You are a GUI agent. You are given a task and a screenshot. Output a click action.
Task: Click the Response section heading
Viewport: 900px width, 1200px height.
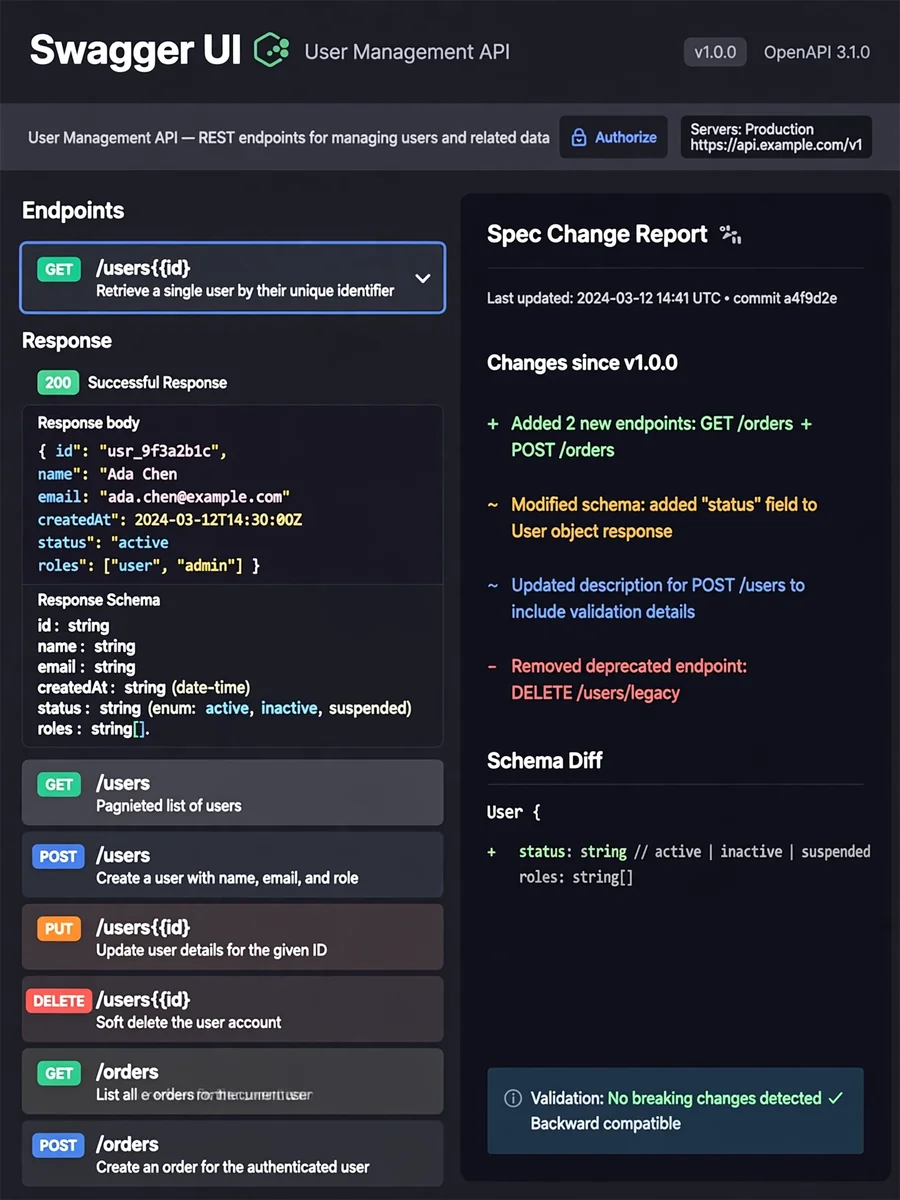pyautogui.click(x=67, y=341)
